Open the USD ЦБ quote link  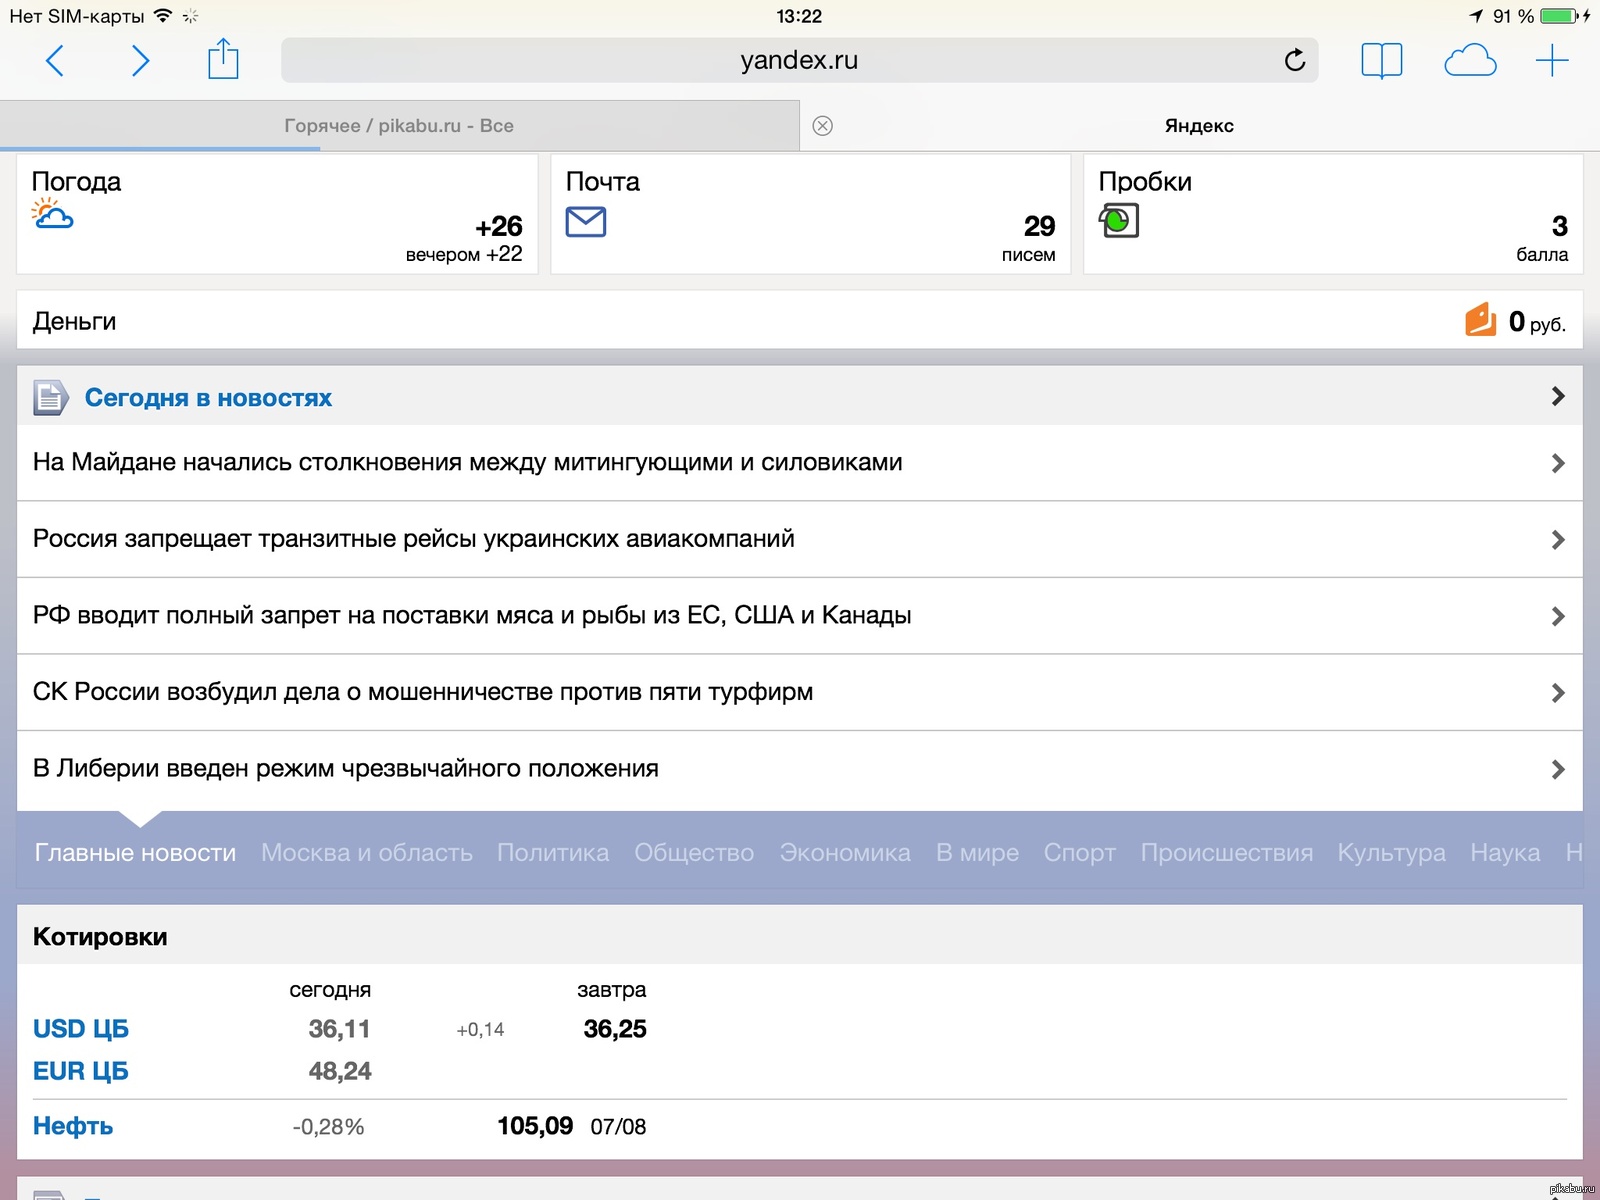coord(81,1029)
